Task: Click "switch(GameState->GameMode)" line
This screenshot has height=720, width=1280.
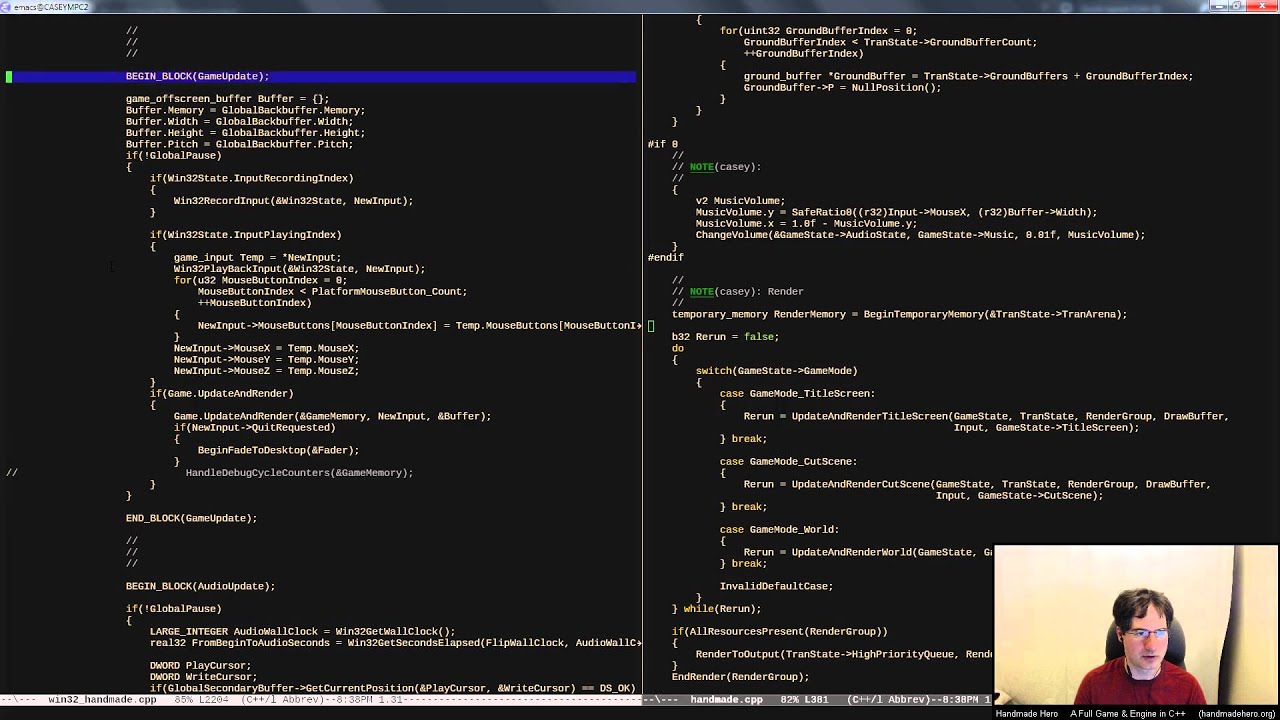Action: coord(776,371)
